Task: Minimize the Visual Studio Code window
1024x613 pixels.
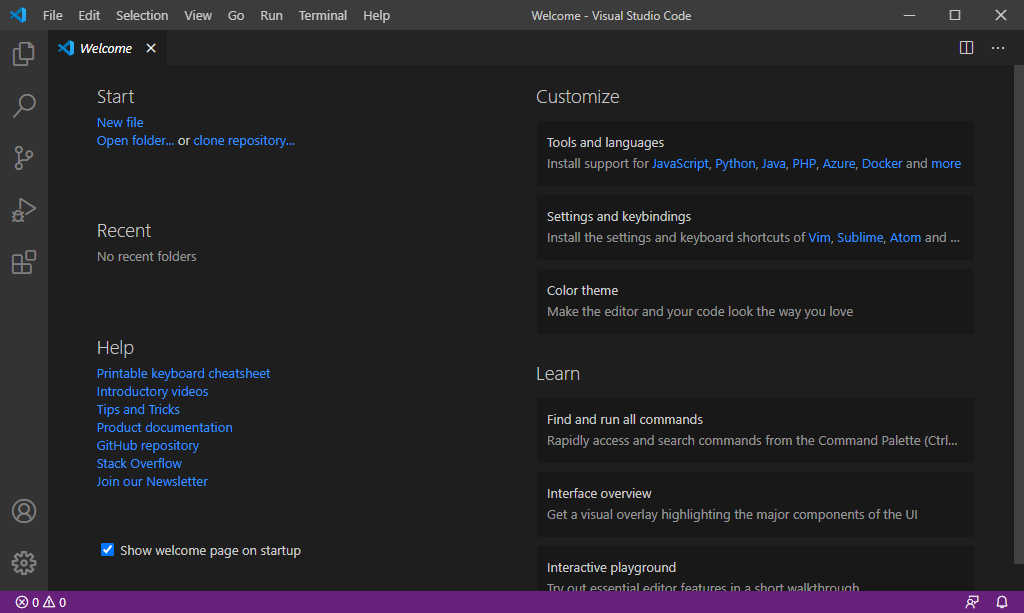Action: coord(909,15)
